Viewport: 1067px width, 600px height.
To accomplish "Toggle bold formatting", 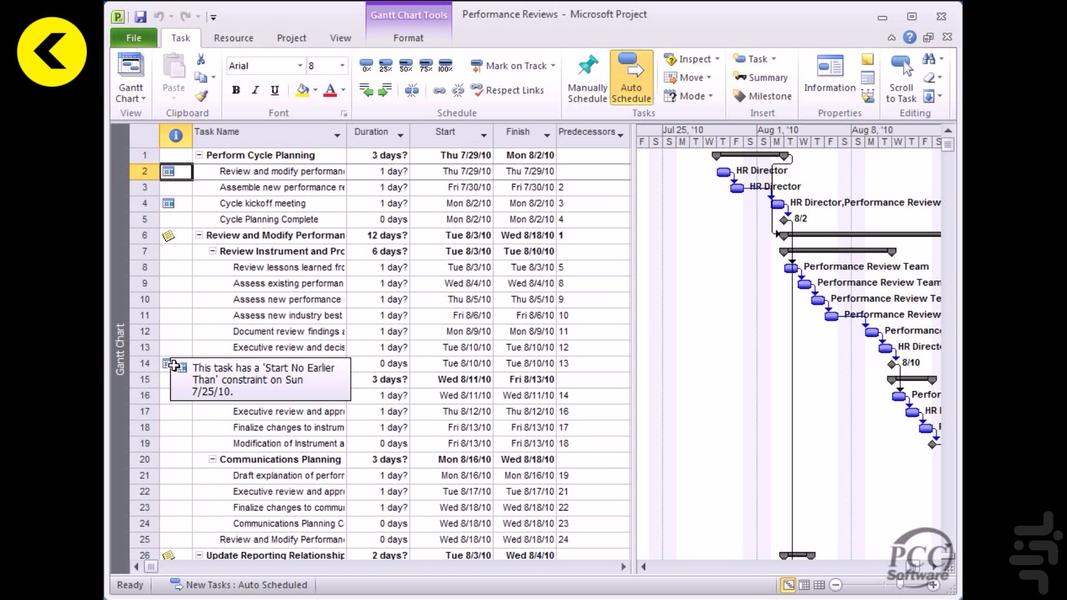I will click(236, 90).
